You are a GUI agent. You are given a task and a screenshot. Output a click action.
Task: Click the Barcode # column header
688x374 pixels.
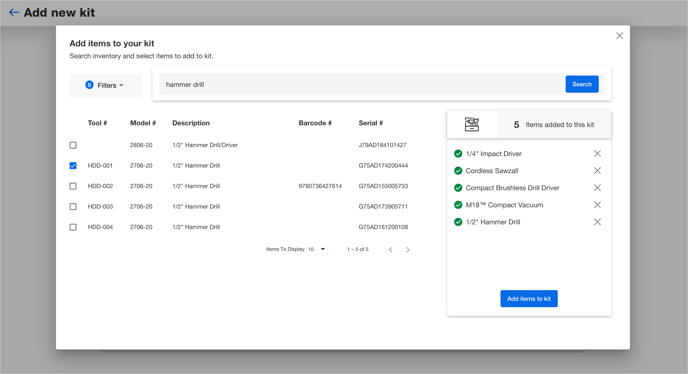pyautogui.click(x=315, y=123)
